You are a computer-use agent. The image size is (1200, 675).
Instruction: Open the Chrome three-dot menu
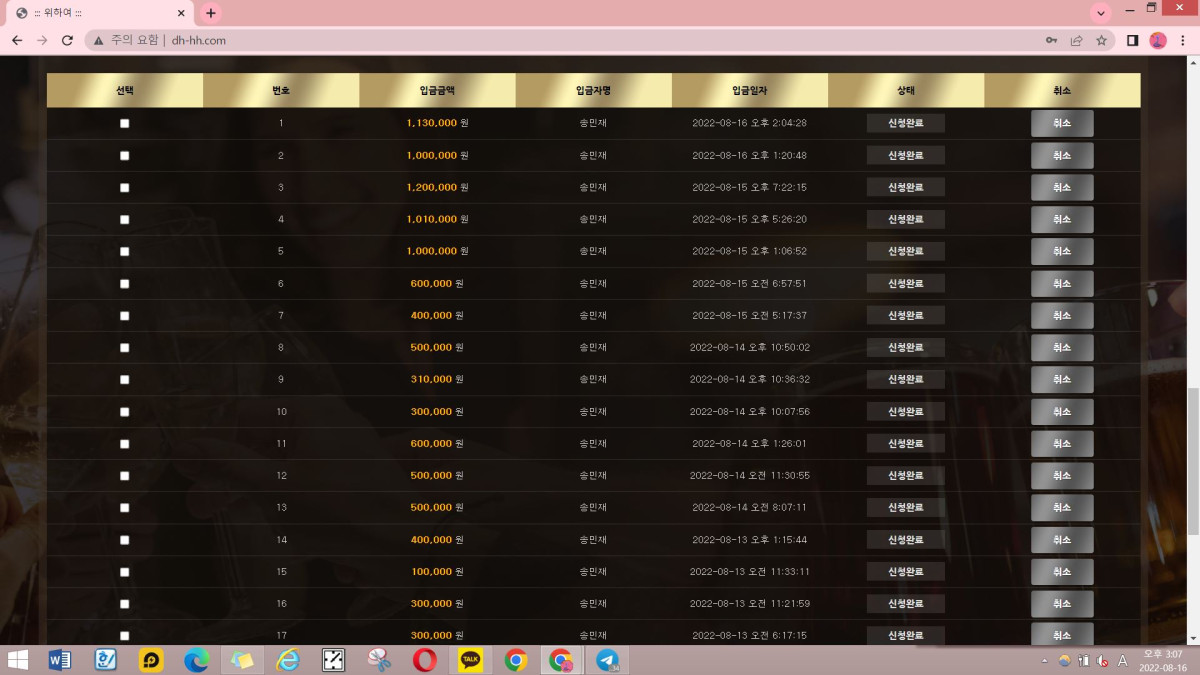point(1183,40)
